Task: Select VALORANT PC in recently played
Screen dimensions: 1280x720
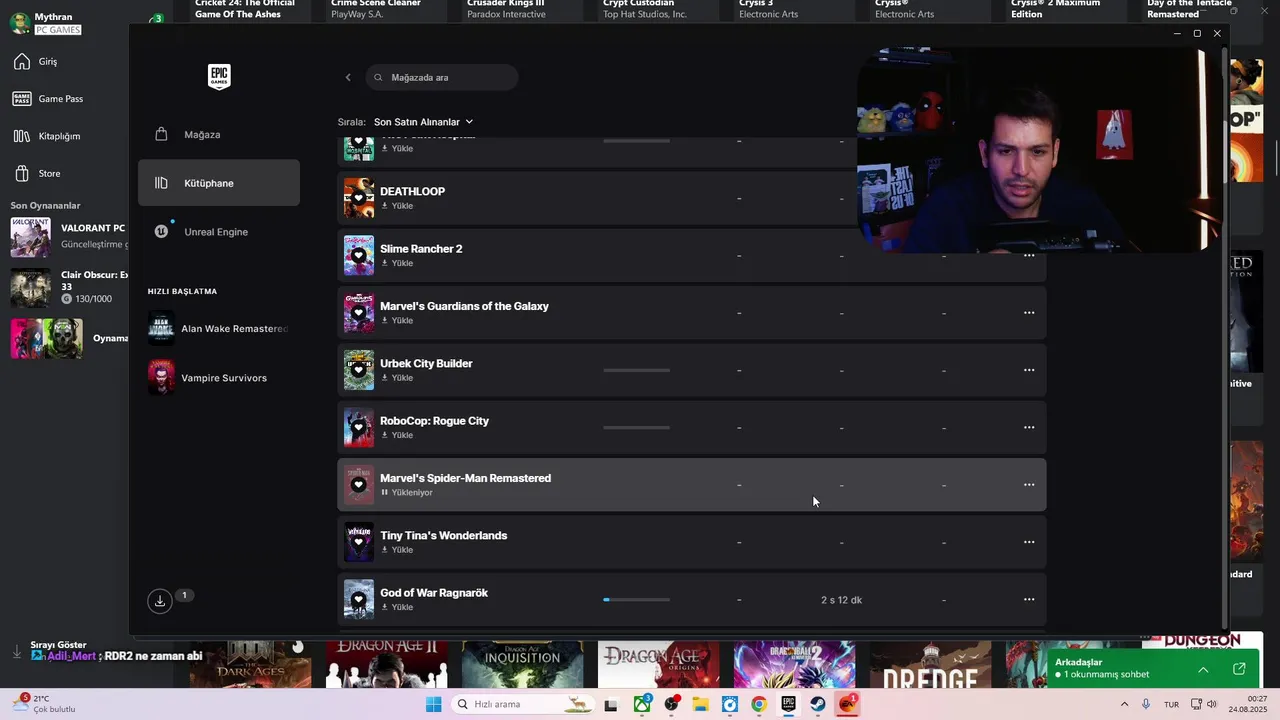Action: tap(69, 236)
